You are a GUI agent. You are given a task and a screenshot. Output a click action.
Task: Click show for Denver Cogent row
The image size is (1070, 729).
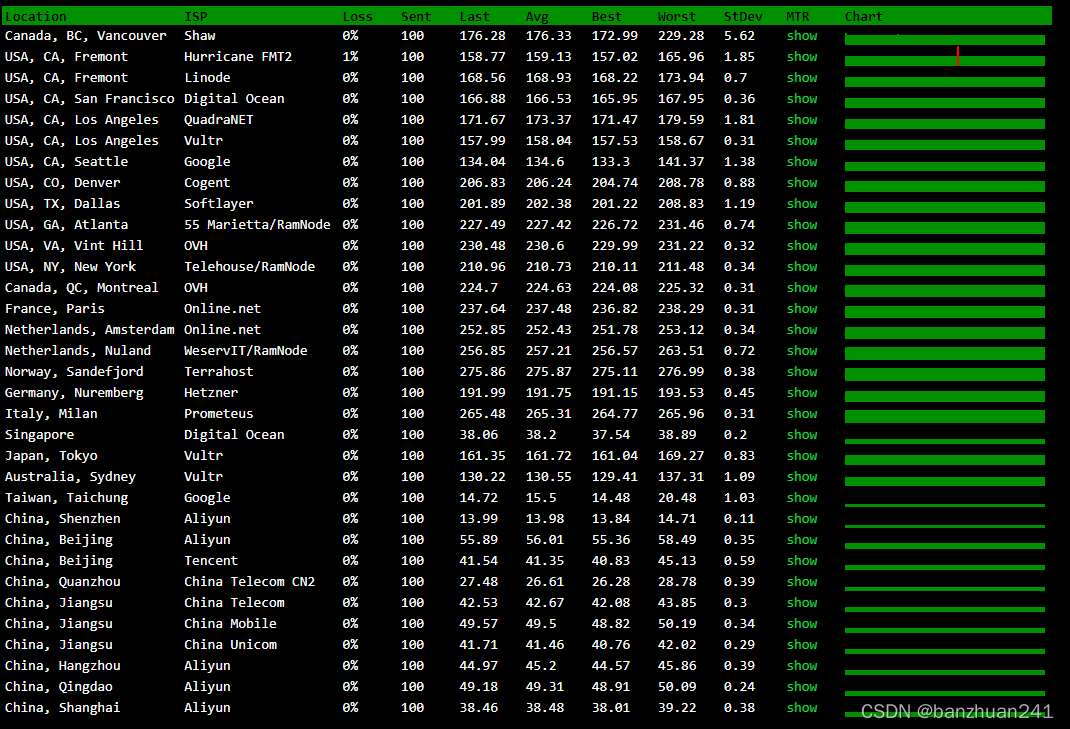(x=802, y=183)
